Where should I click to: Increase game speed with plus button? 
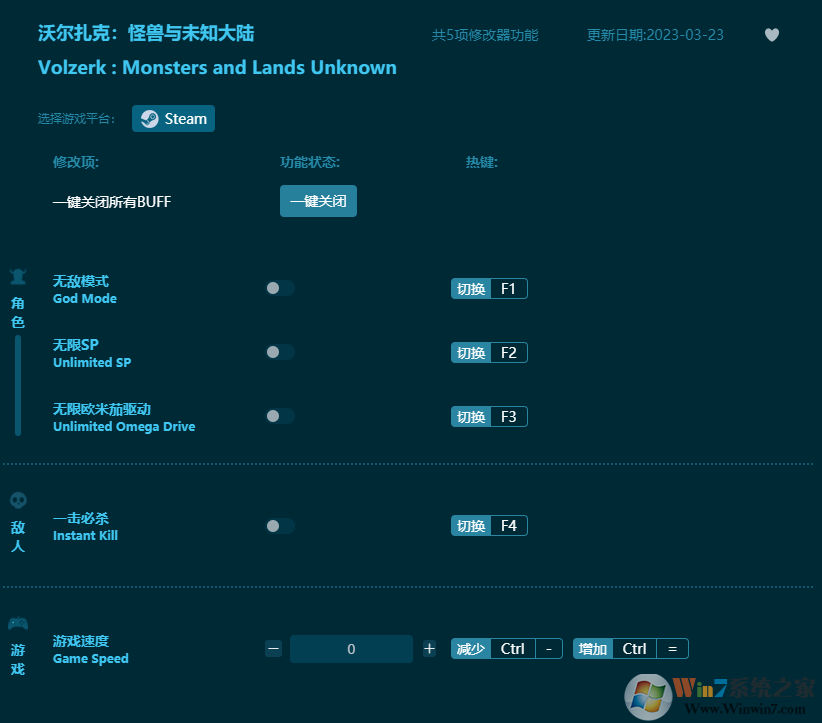point(429,649)
